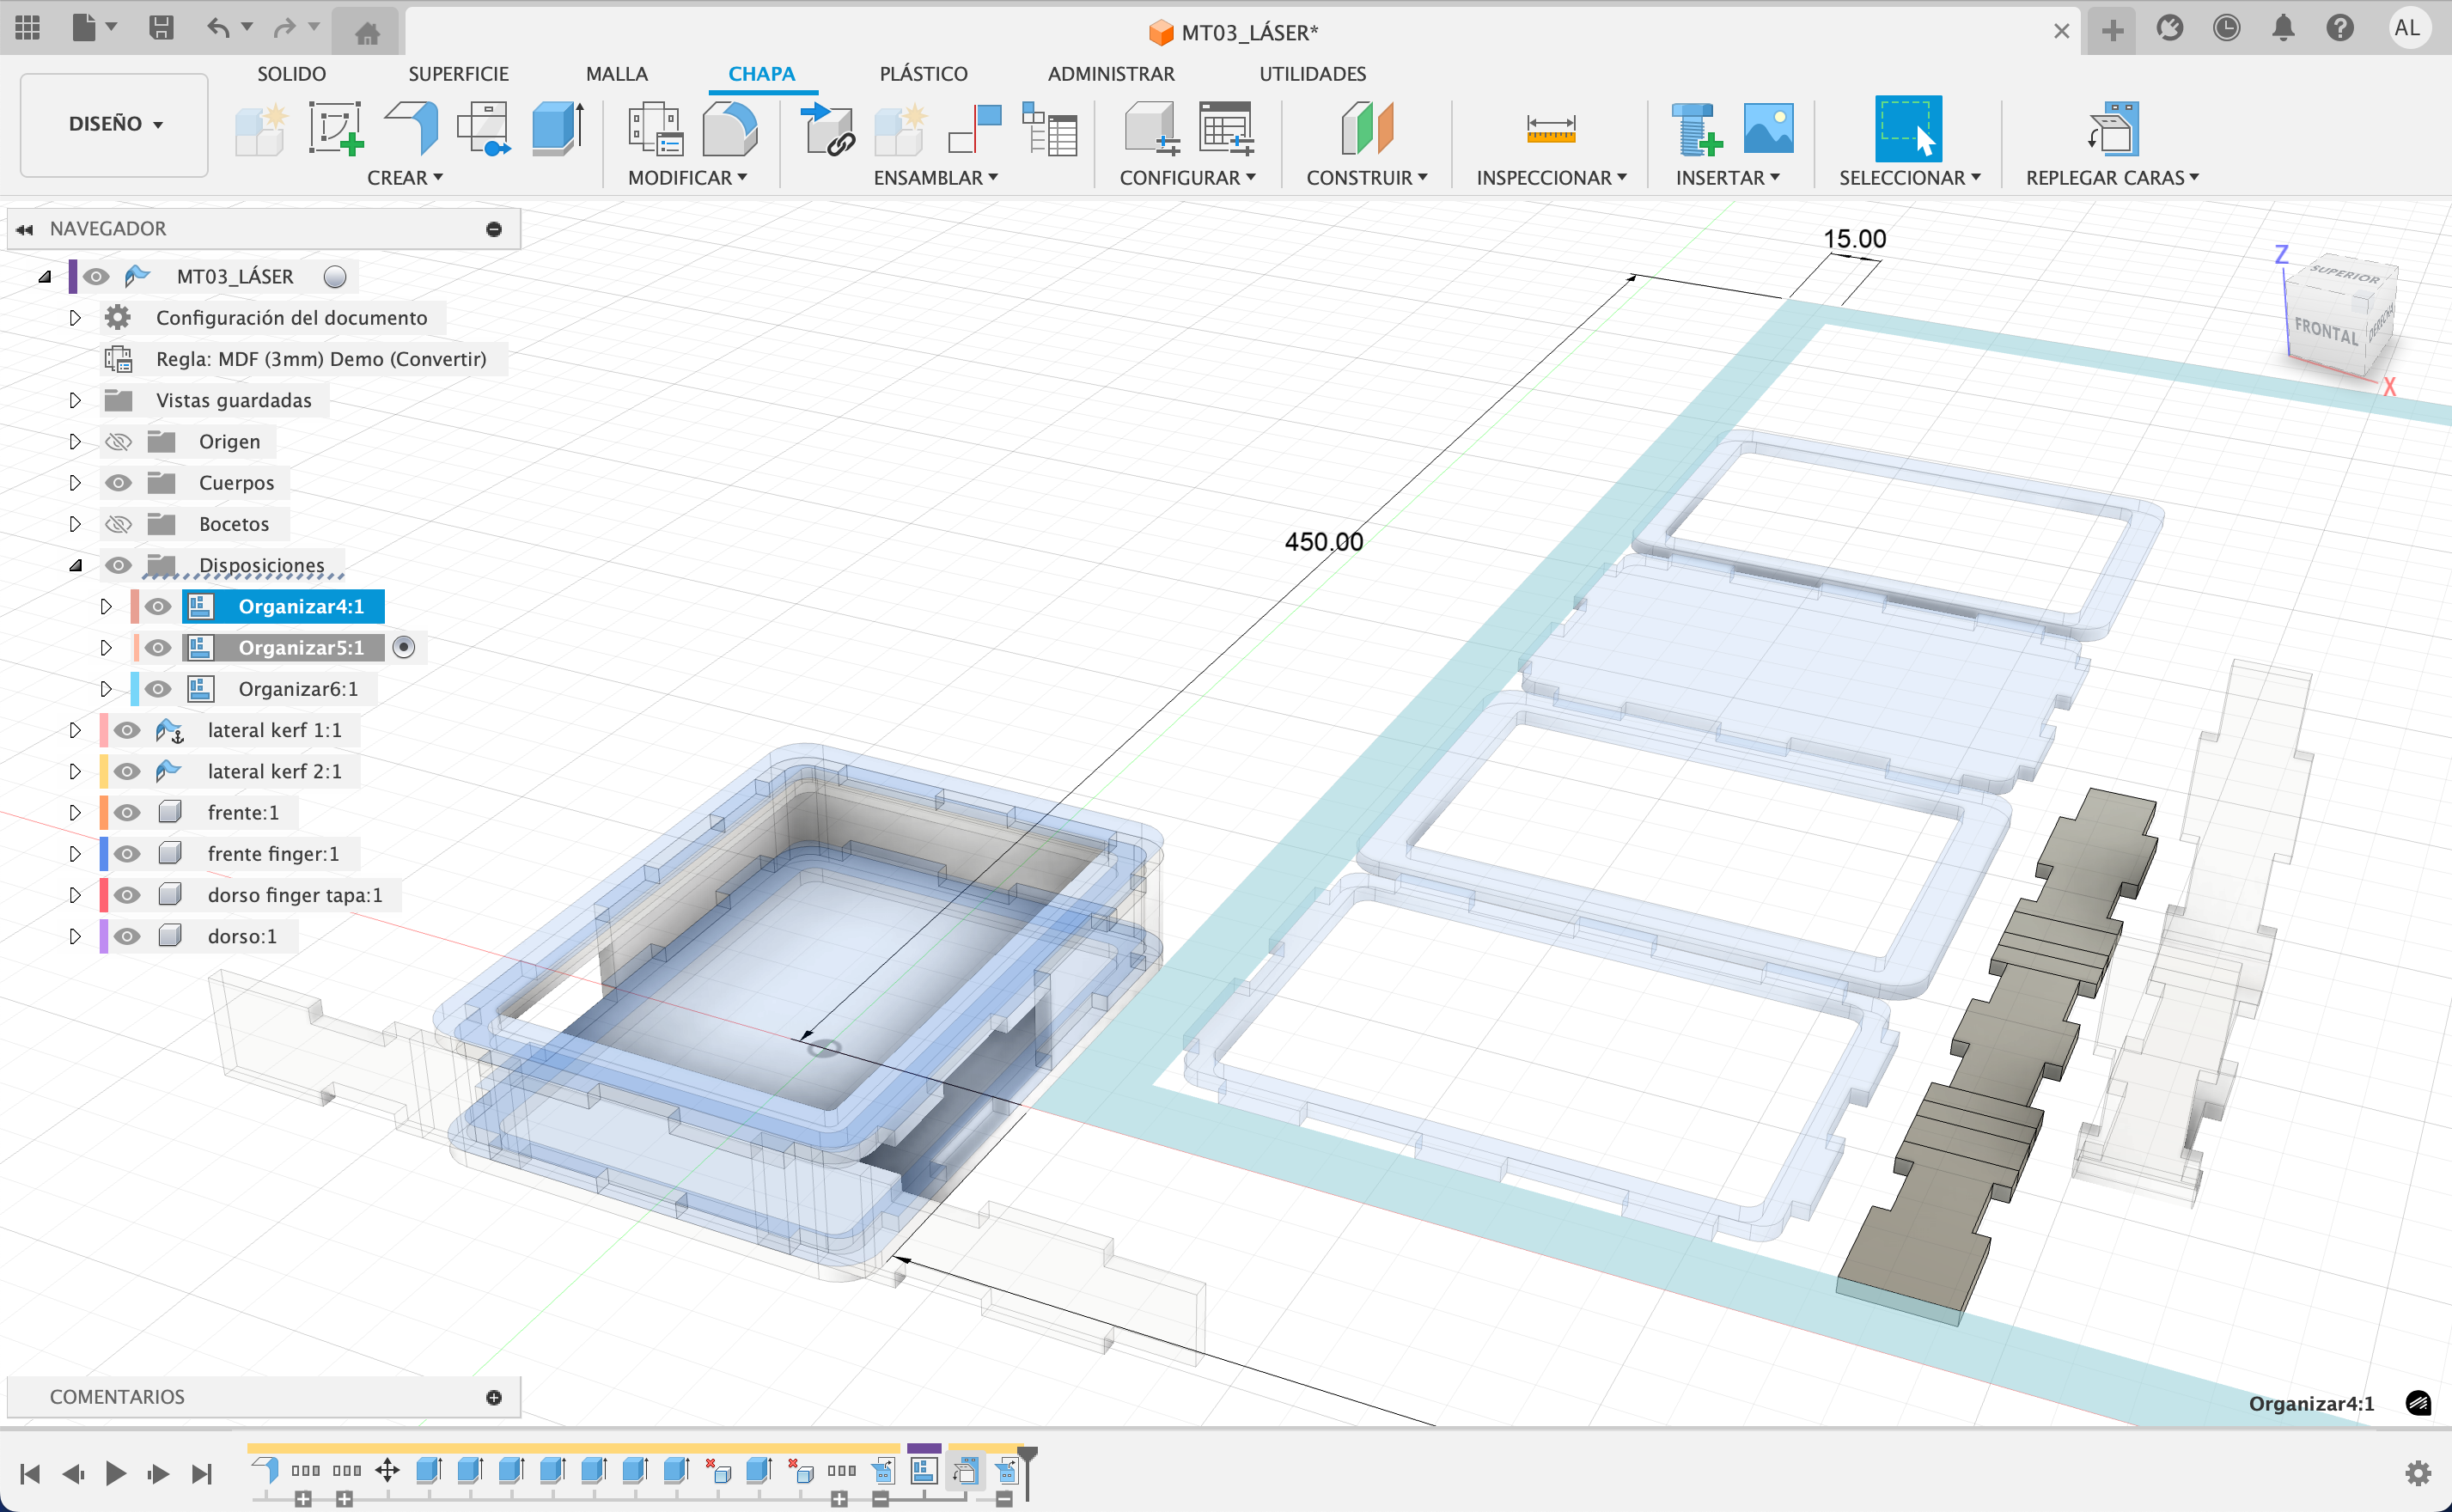Click the Save disk icon
The image size is (2452, 1512).
pyautogui.click(x=161, y=28)
